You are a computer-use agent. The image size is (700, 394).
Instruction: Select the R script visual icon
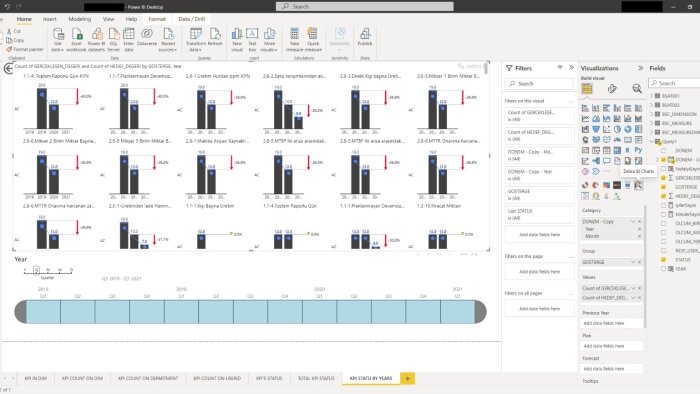pyautogui.click(x=628, y=150)
